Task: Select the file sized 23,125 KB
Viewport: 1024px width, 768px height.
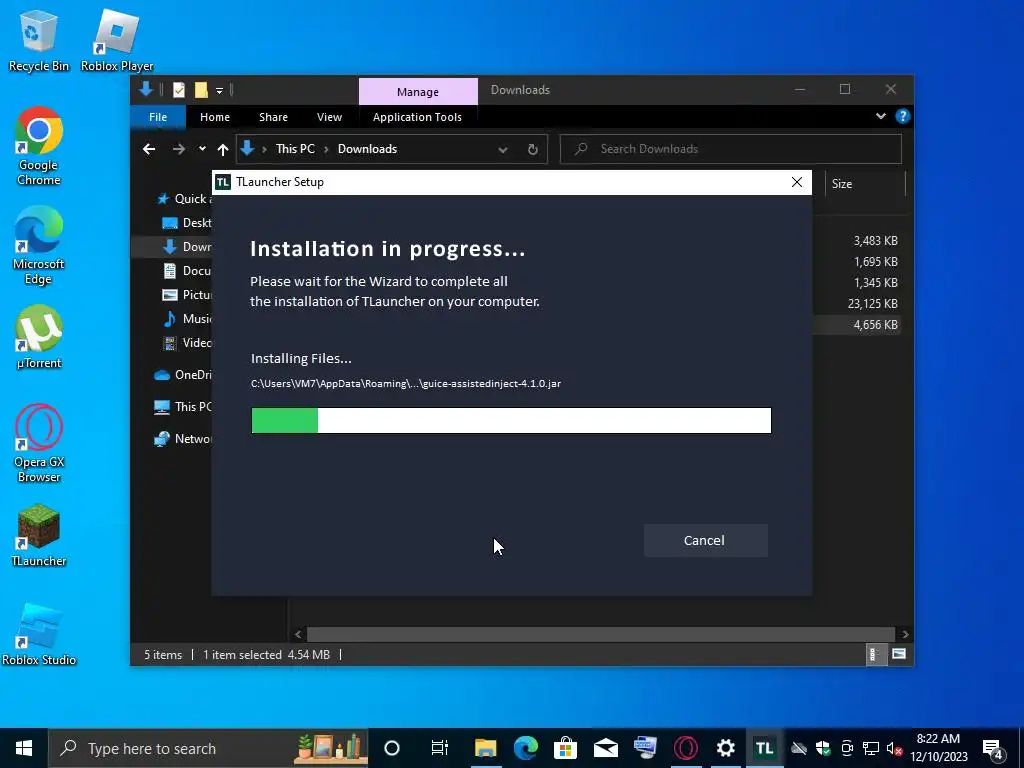Action: [x=872, y=304]
